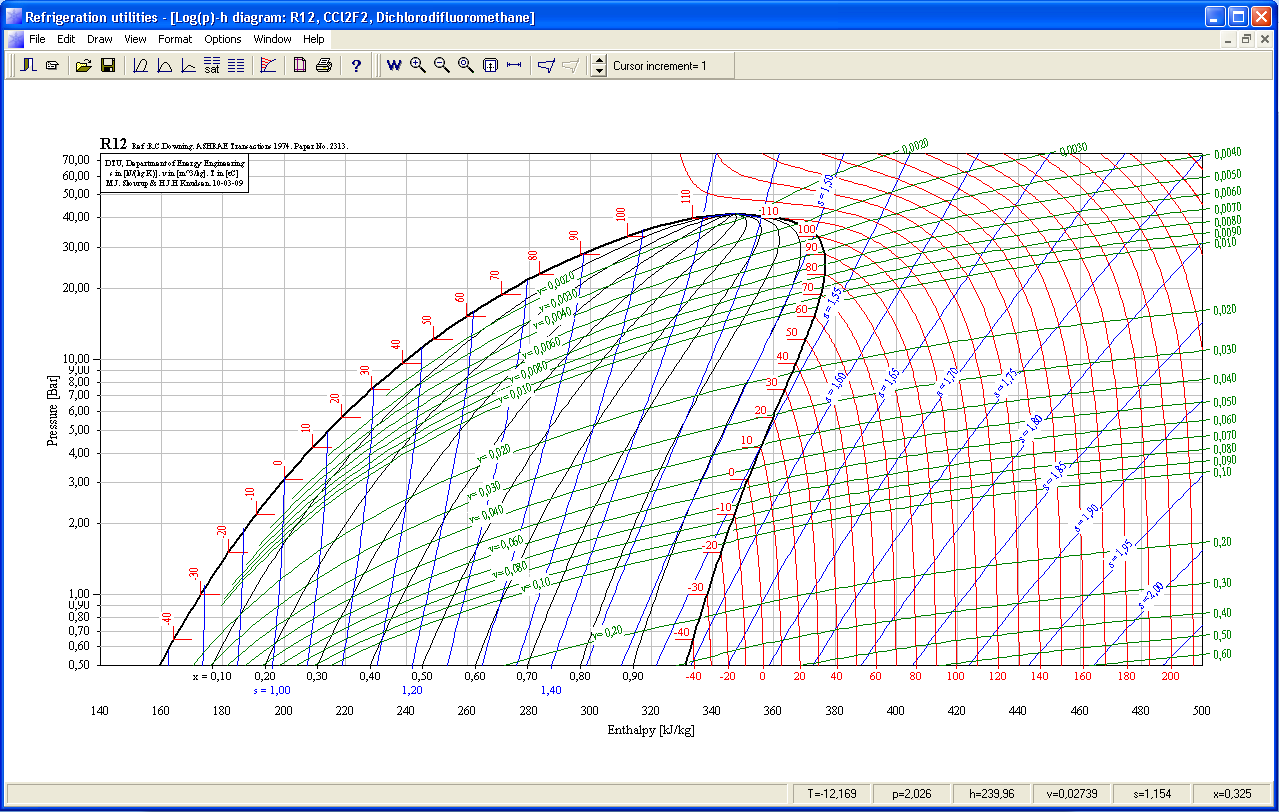
Task: Click the exit door toolbar icon
Action: click(29, 65)
